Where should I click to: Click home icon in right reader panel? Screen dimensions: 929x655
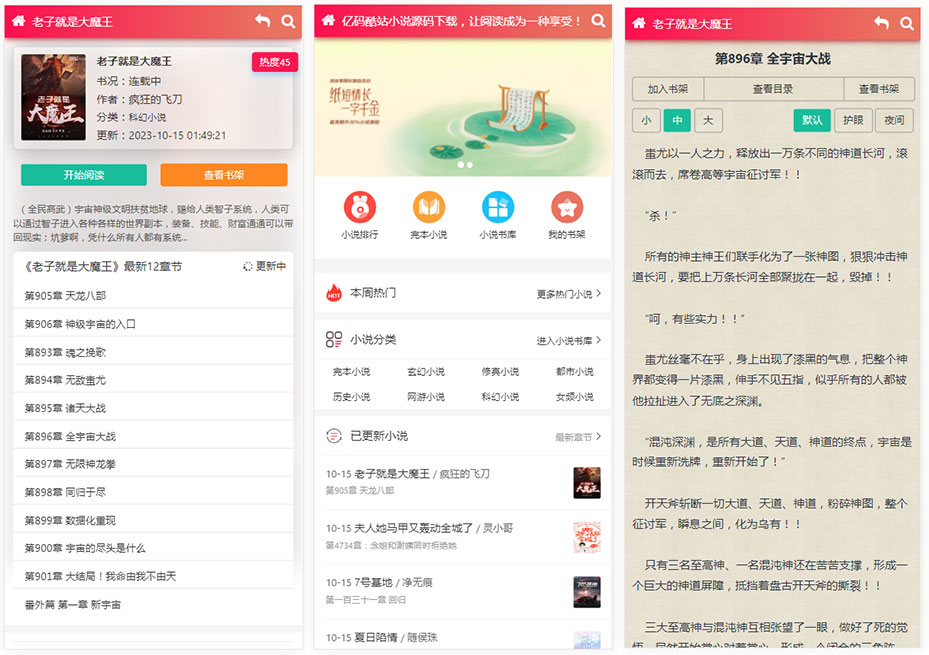tap(639, 23)
